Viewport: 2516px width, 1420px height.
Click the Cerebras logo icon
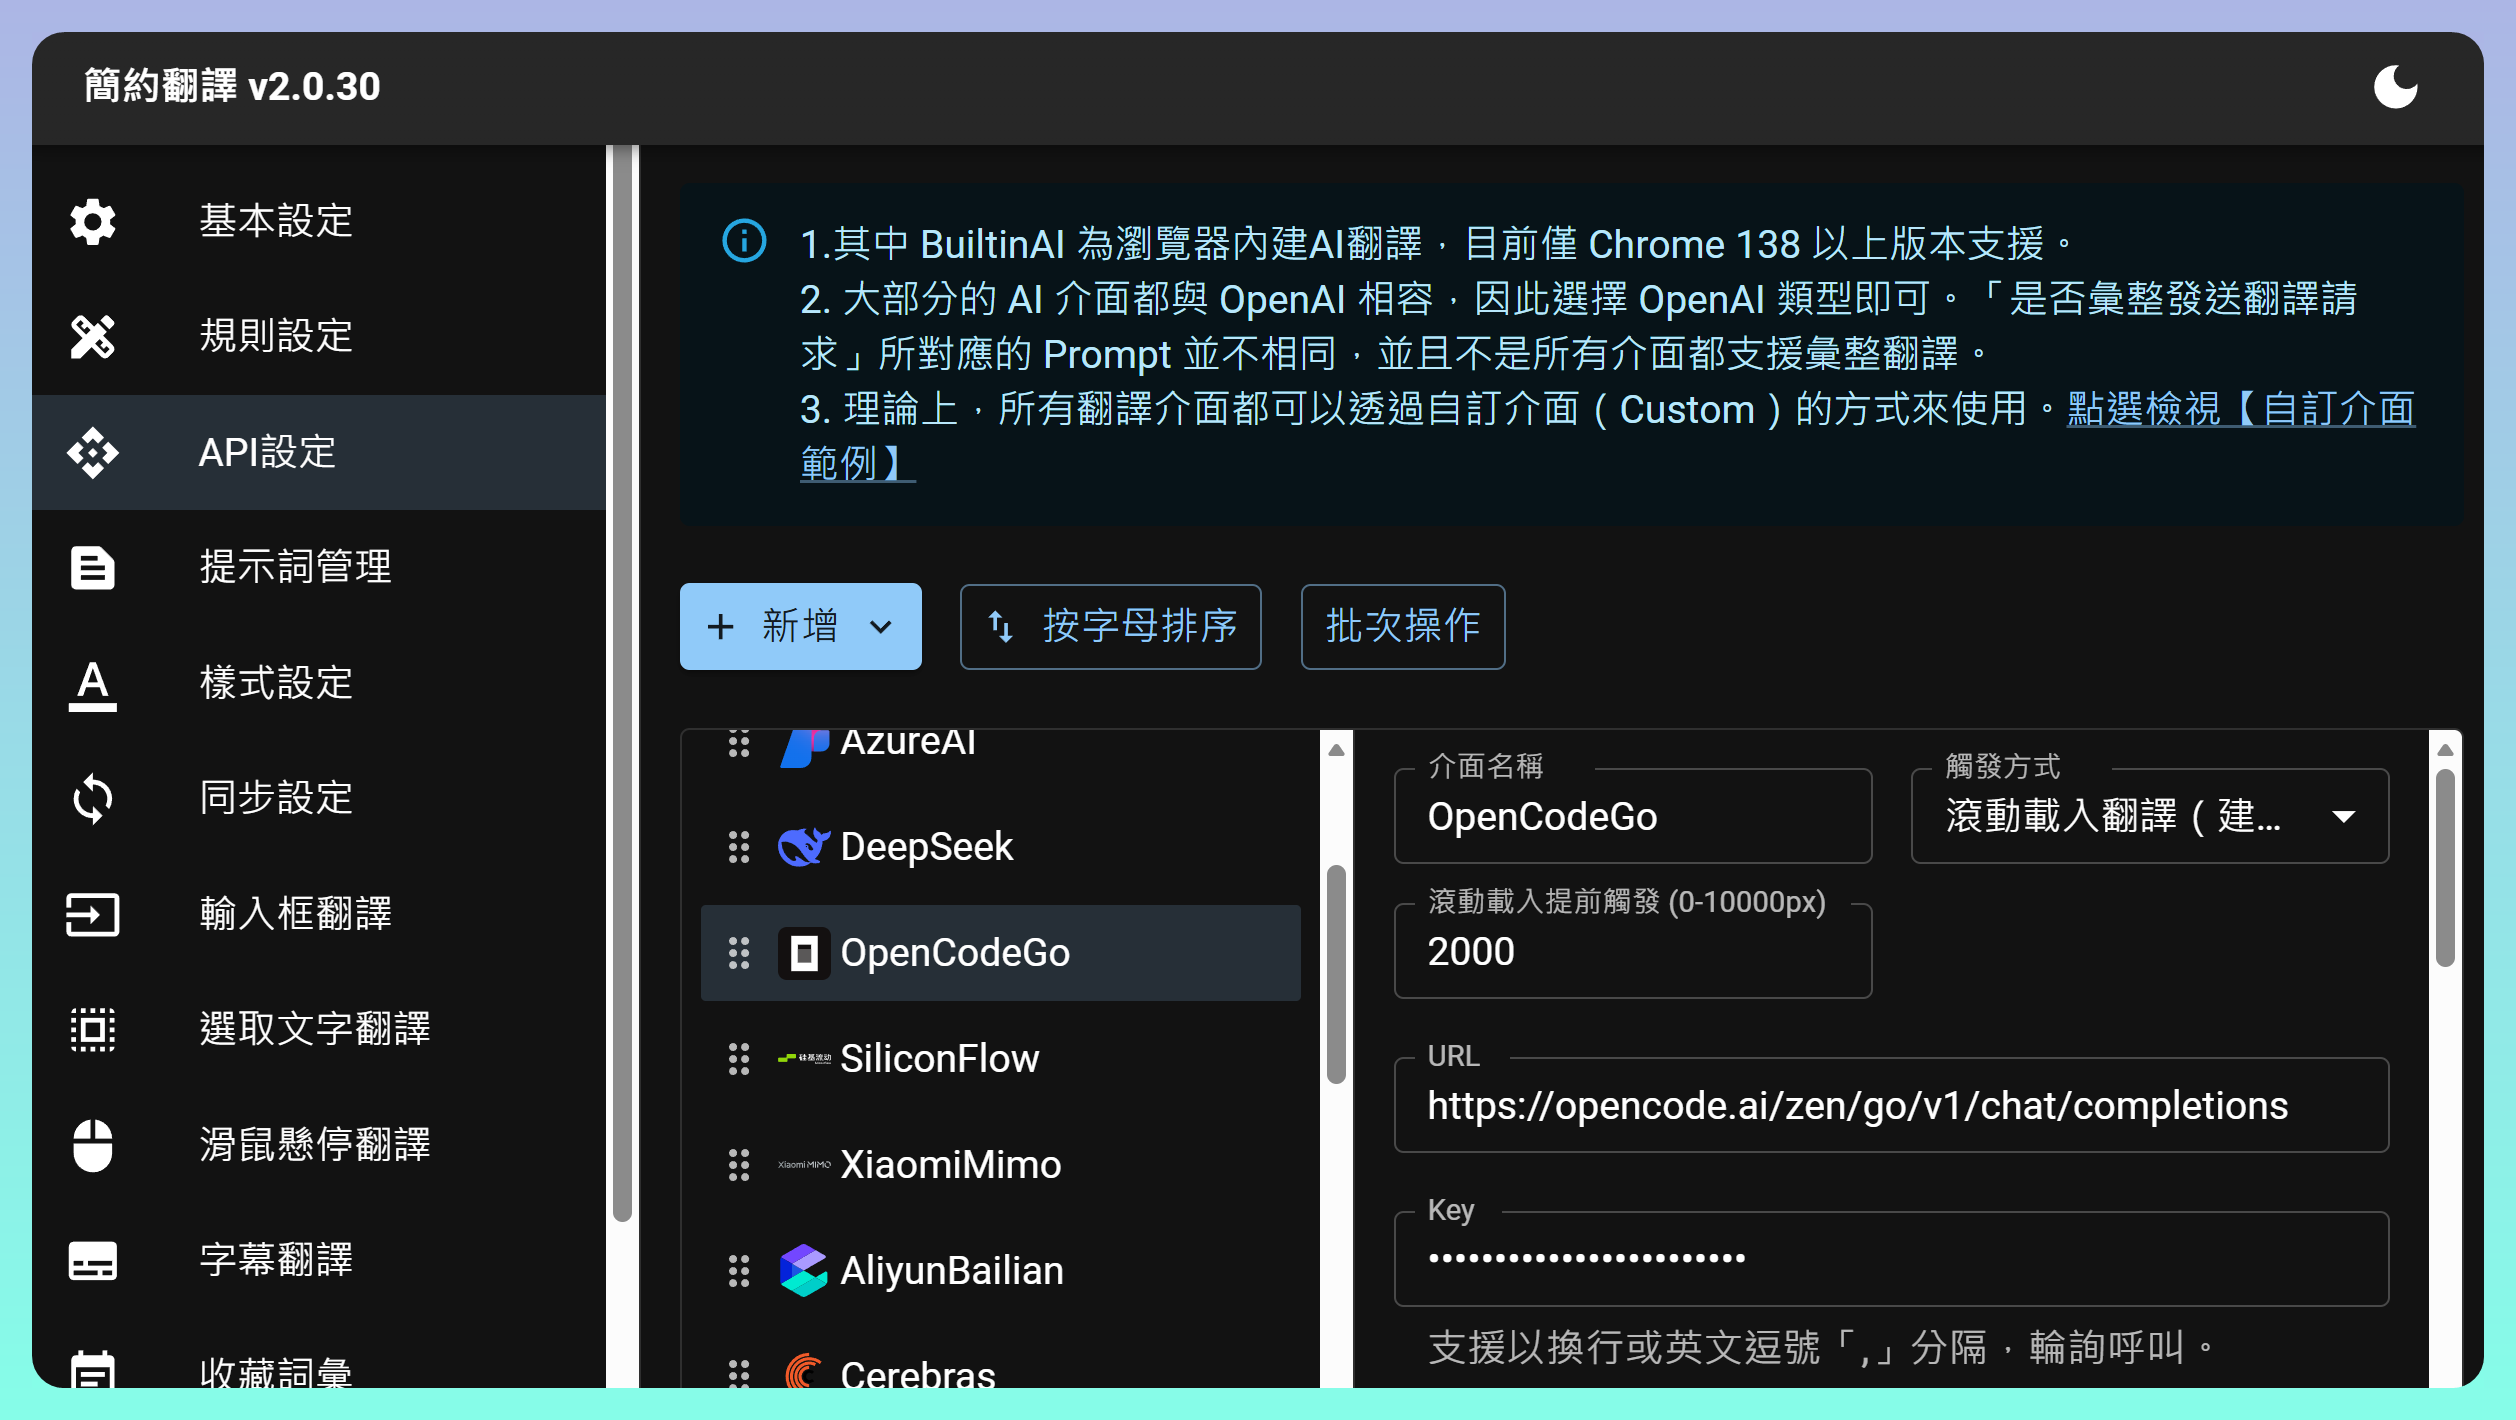pos(804,1372)
